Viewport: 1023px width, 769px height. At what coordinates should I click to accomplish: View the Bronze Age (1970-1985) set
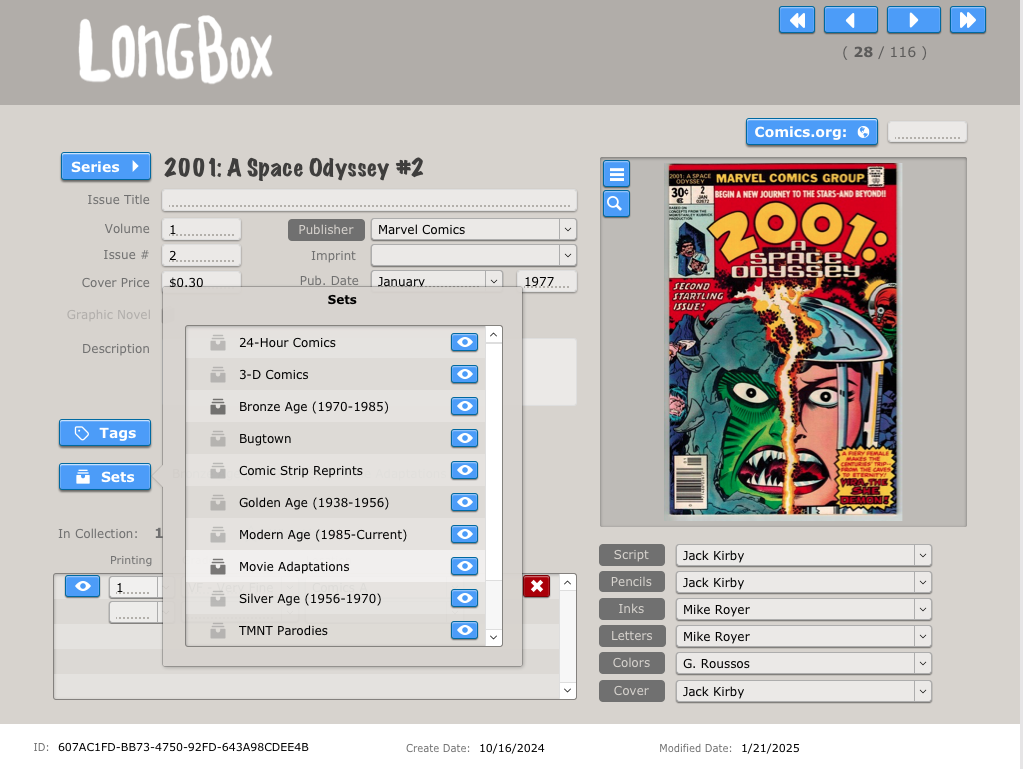[x=465, y=406]
